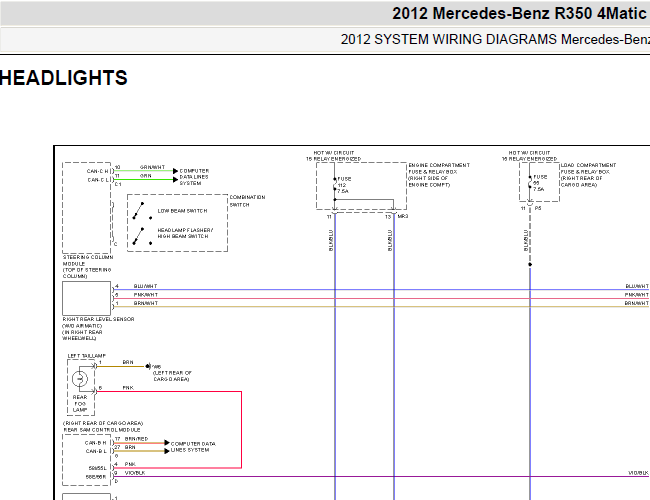Click the 'BLU/WHT' label at the right edge
This screenshot has height=500, width=650.
[x=637, y=286]
